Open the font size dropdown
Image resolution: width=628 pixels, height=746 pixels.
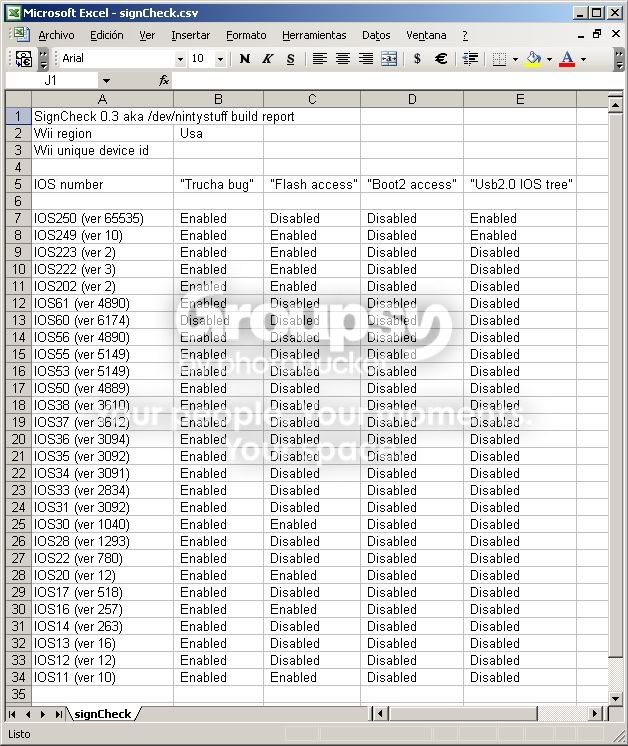point(220,59)
